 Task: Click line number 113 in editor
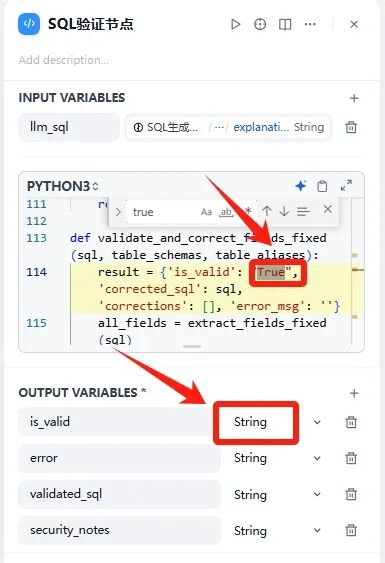pos(36,238)
